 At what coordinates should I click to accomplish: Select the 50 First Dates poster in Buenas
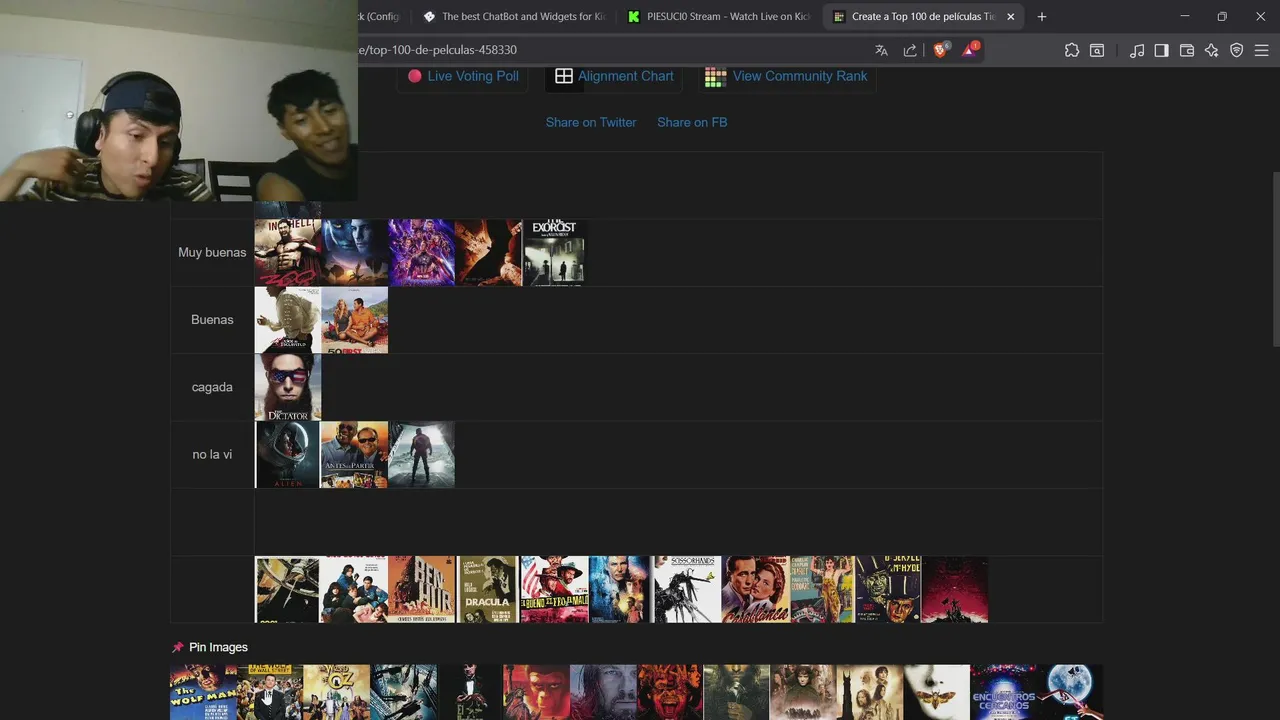(x=354, y=320)
